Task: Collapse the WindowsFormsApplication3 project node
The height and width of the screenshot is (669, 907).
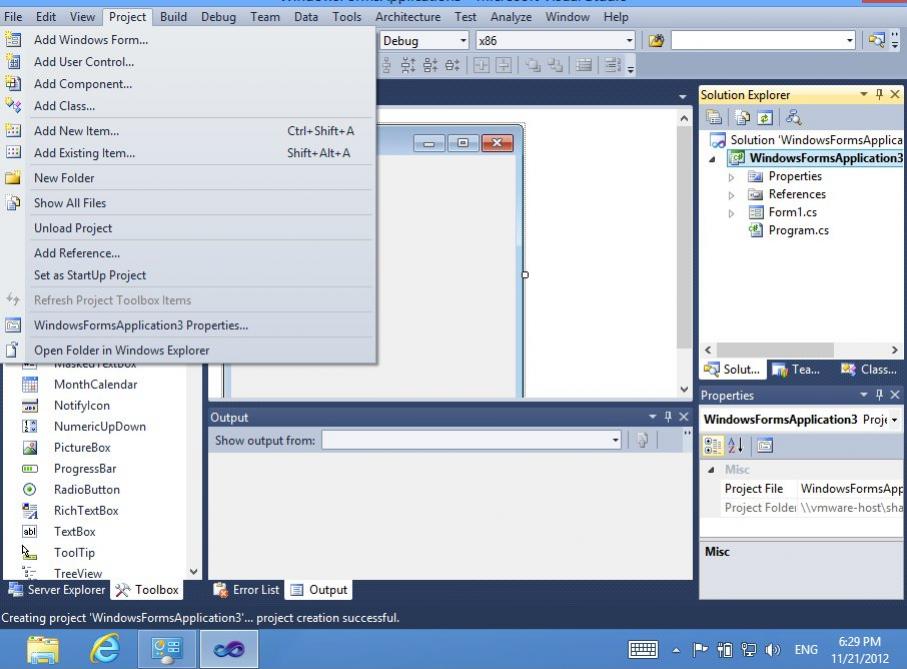Action: [x=713, y=158]
